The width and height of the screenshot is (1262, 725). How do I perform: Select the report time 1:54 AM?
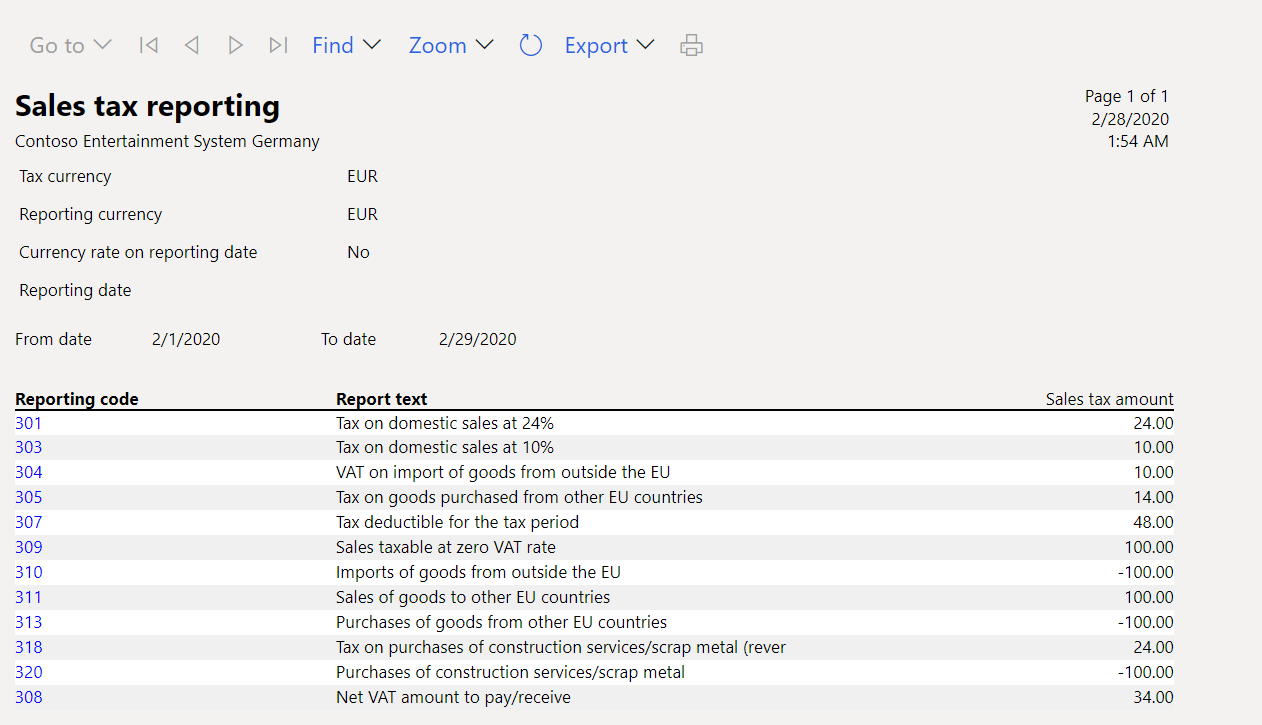(x=1138, y=142)
